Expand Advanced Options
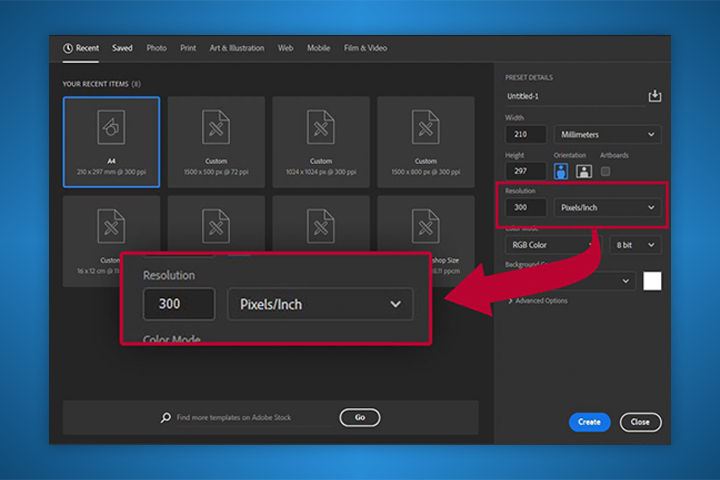The width and height of the screenshot is (720, 480). coord(538,301)
